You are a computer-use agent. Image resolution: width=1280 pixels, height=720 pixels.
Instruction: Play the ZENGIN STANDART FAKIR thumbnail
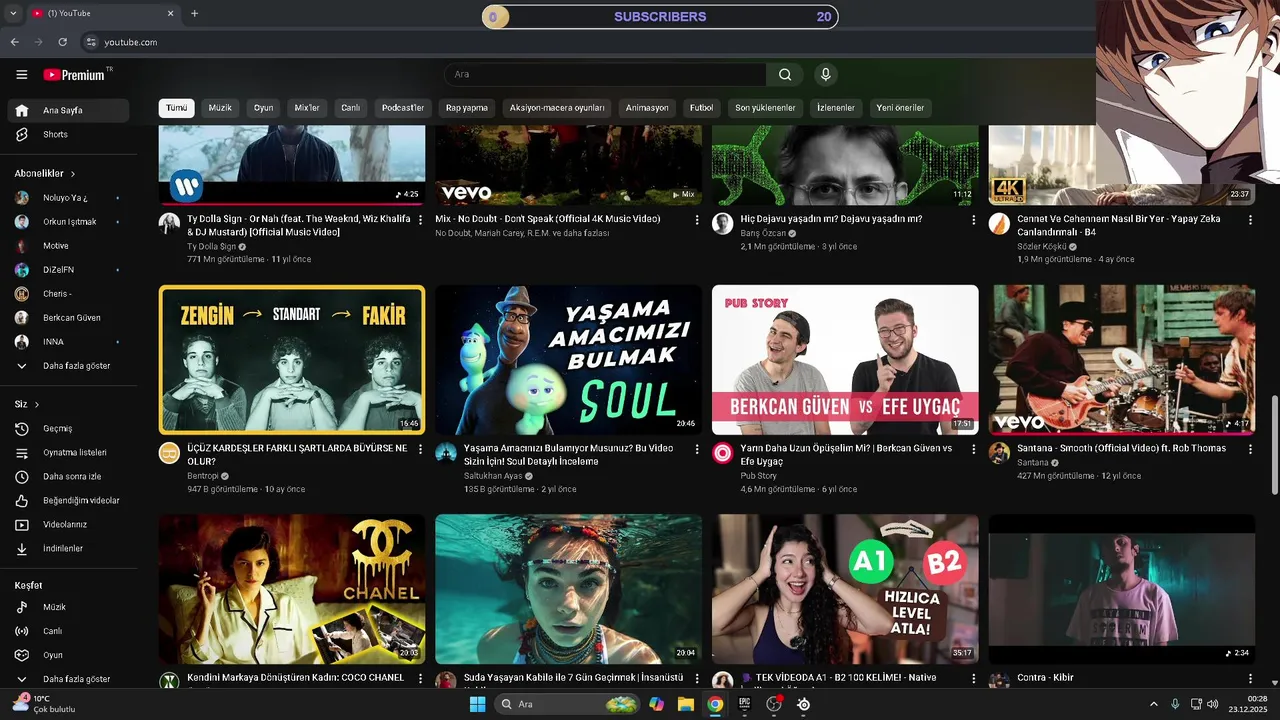(292, 360)
